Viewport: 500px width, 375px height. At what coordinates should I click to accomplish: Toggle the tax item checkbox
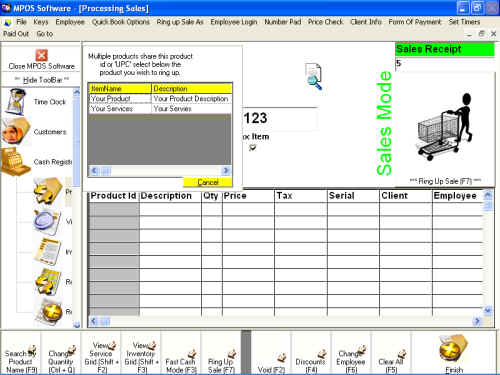[x=252, y=147]
